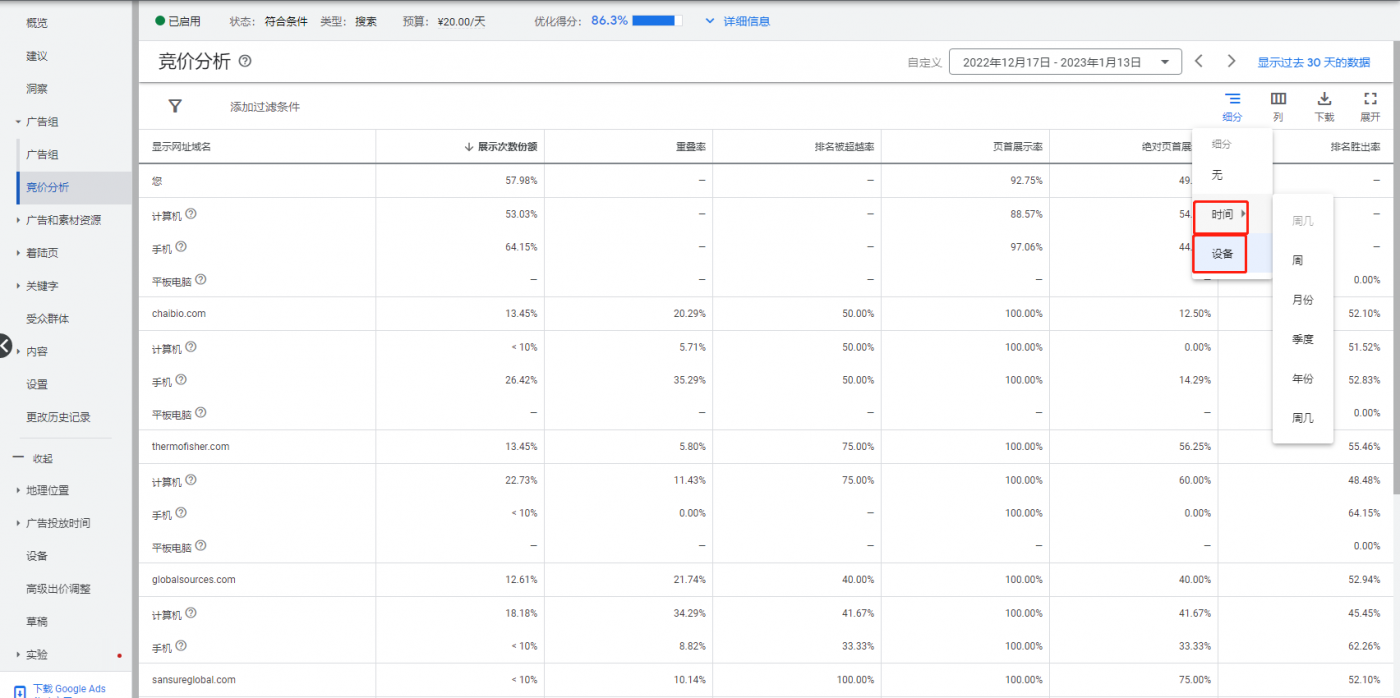Open 设置 in sidebar
This screenshot has height=698, width=1400.
point(36,384)
